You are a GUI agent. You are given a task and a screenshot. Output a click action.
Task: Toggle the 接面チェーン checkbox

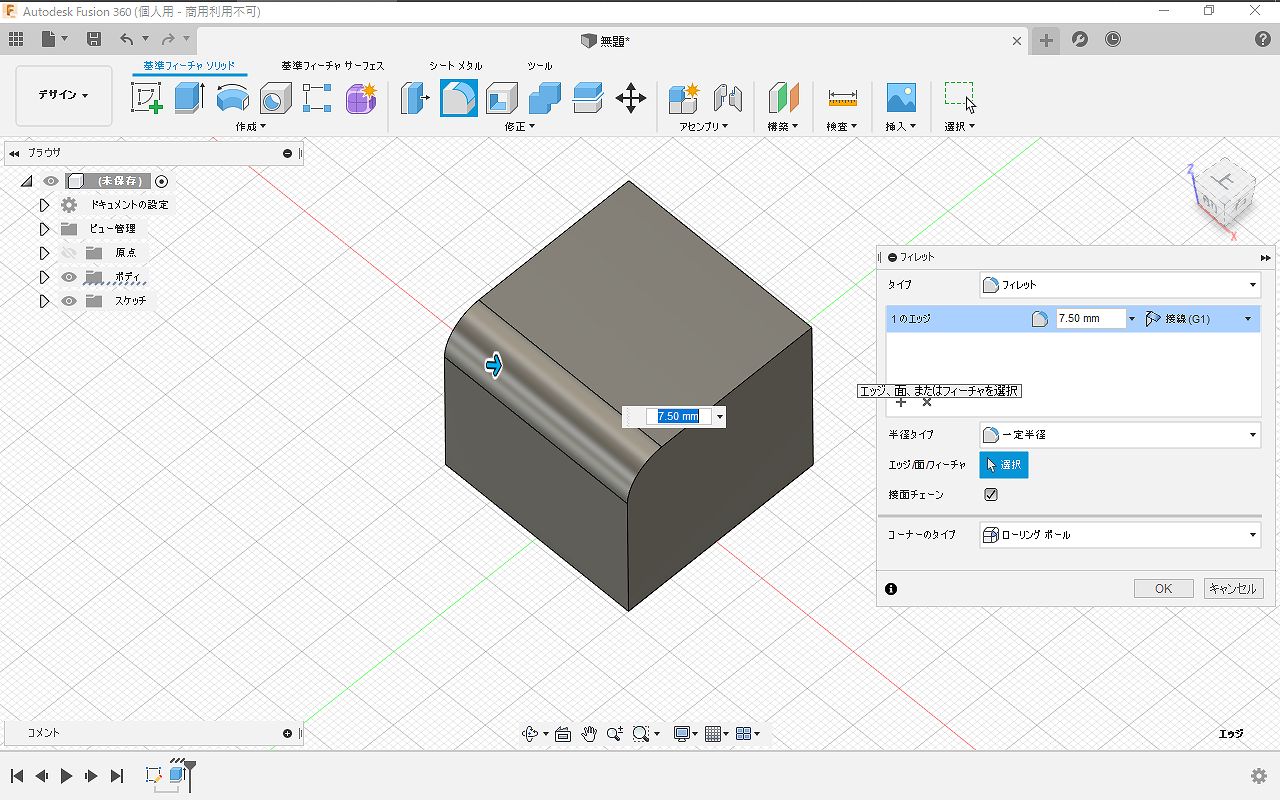click(991, 494)
